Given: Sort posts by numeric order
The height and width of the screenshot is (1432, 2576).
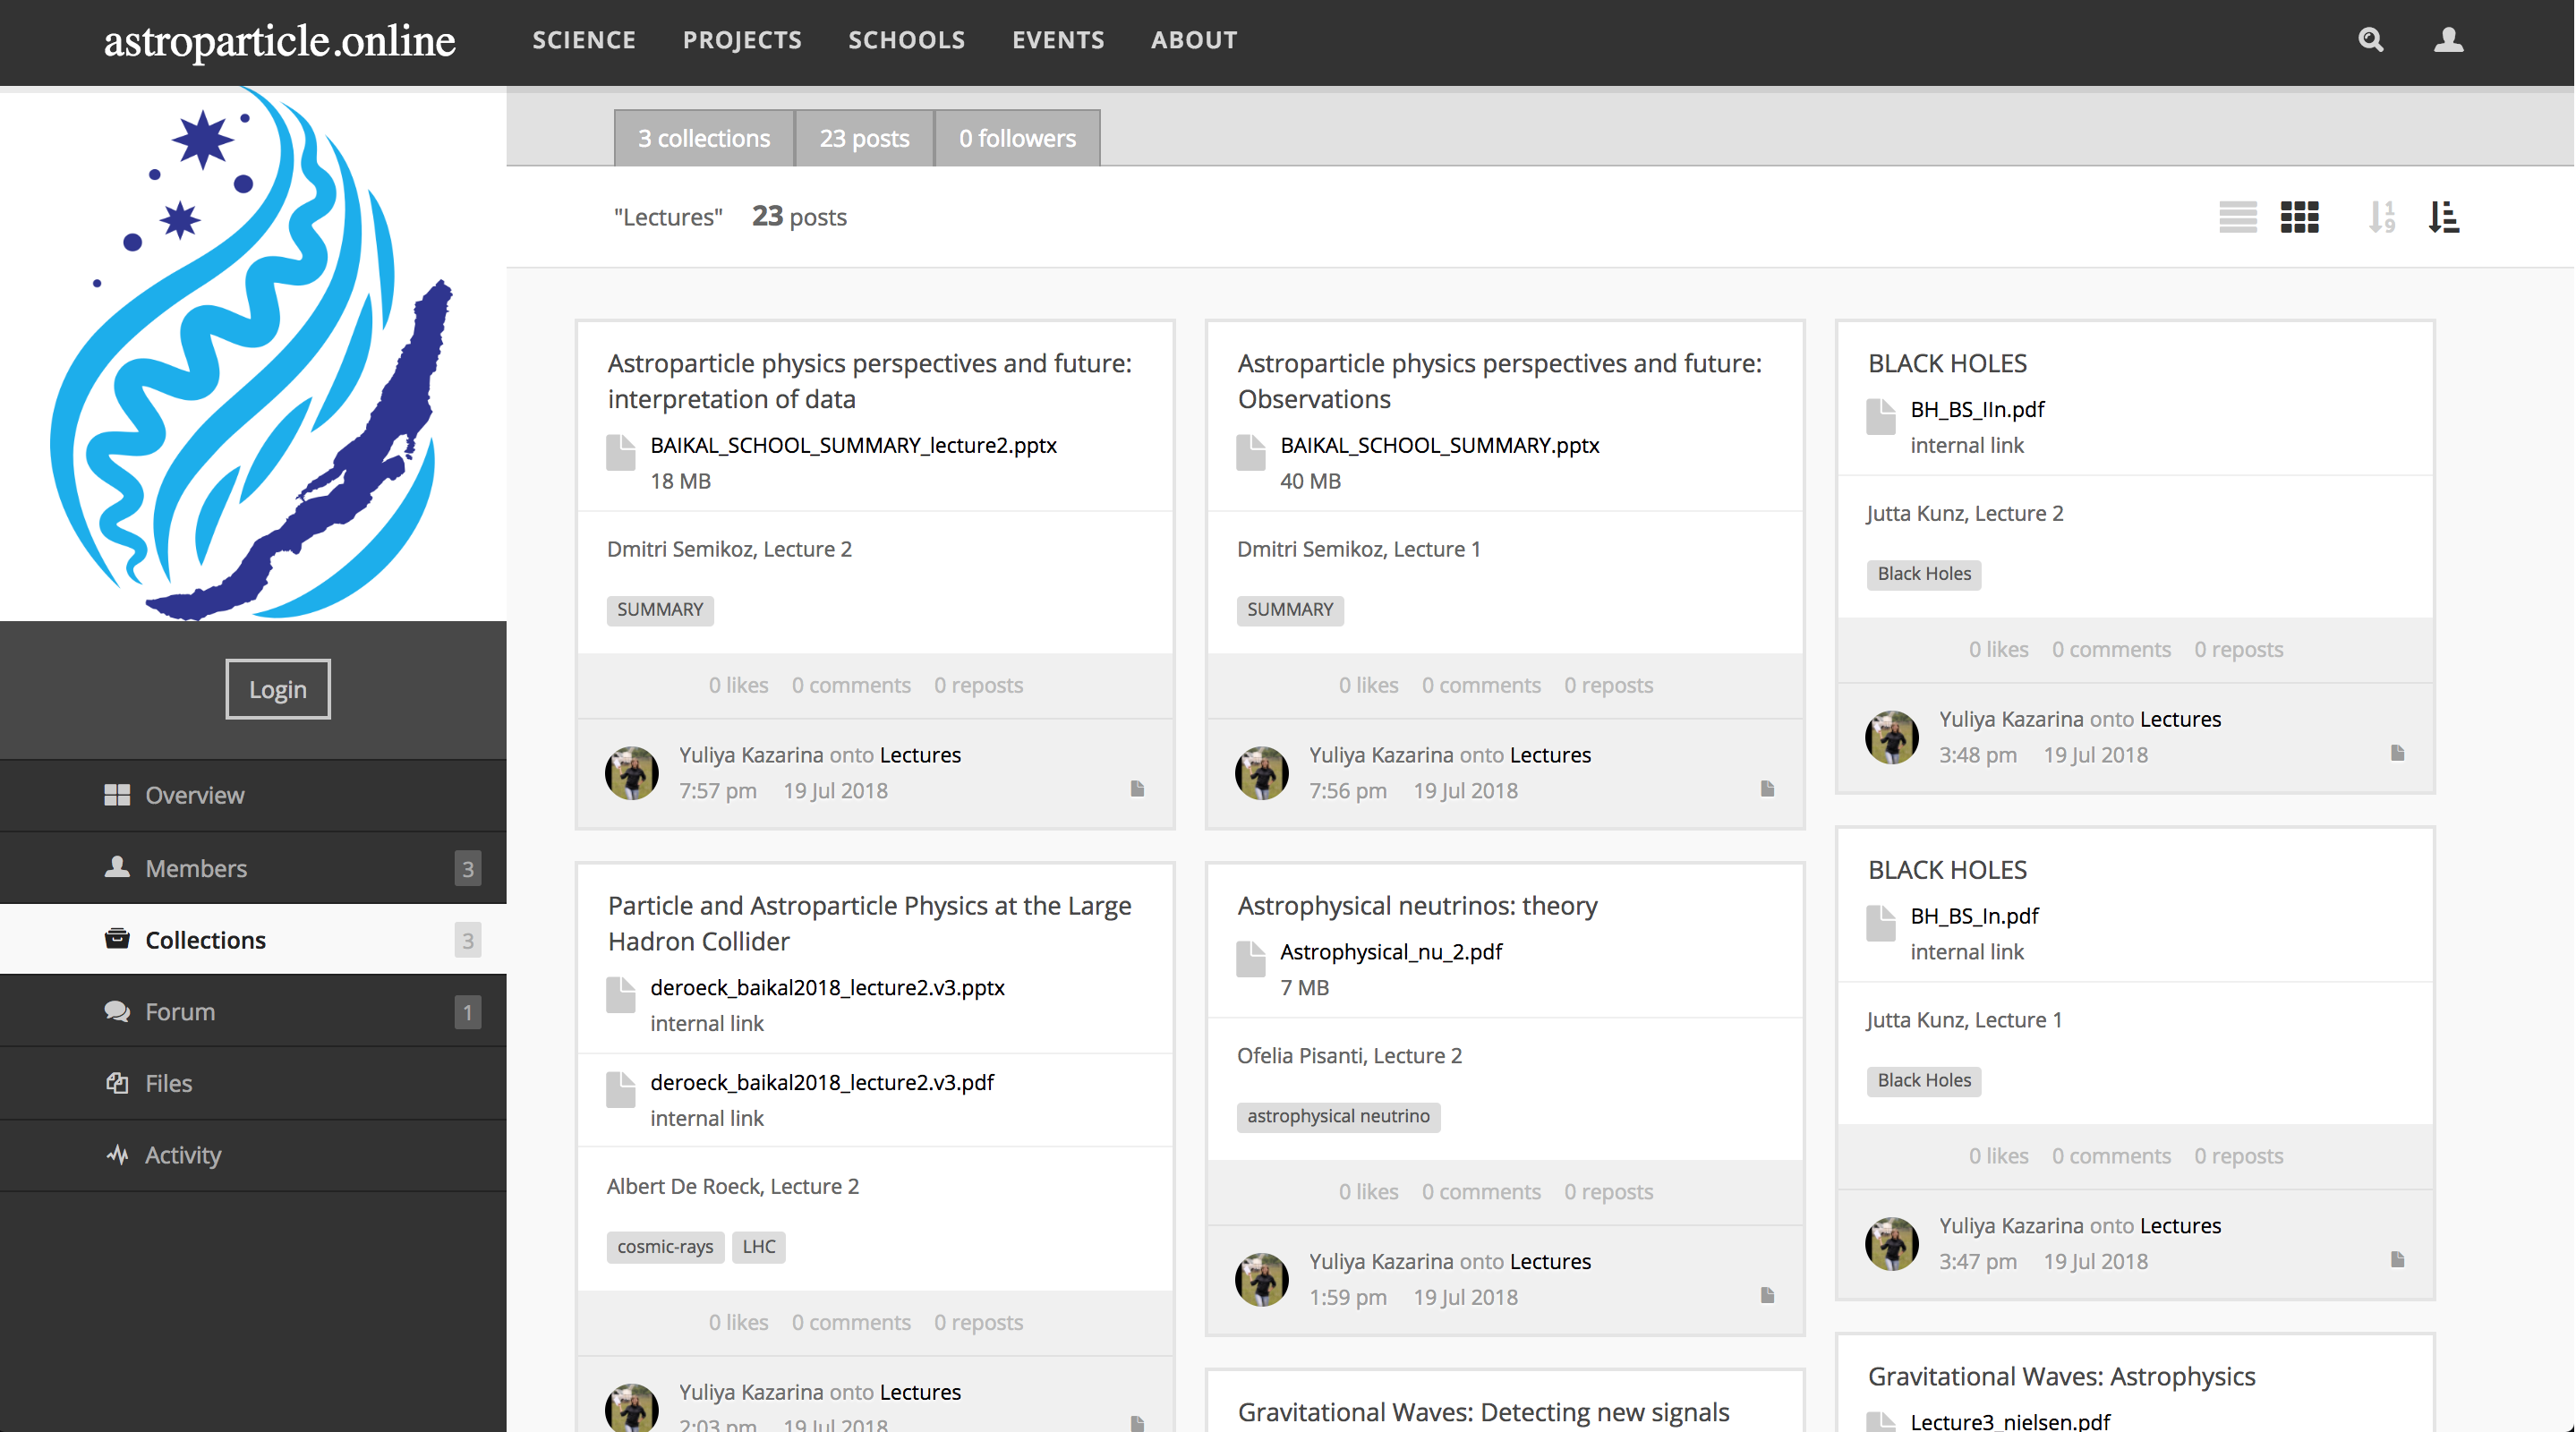Looking at the screenshot, I should 2382,217.
